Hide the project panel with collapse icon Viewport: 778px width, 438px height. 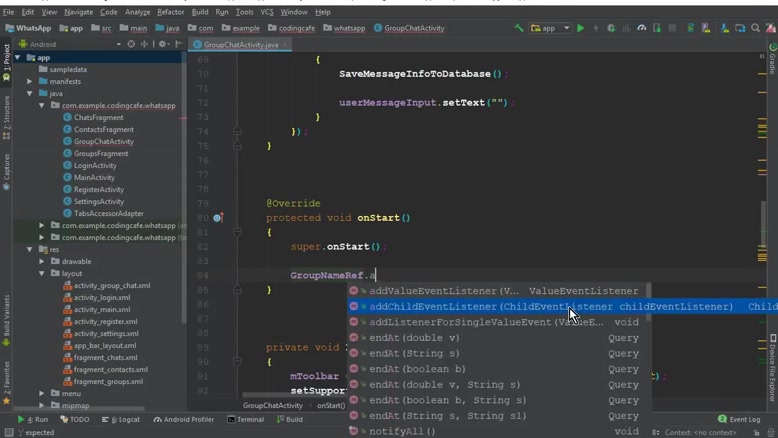coord(177,44)
